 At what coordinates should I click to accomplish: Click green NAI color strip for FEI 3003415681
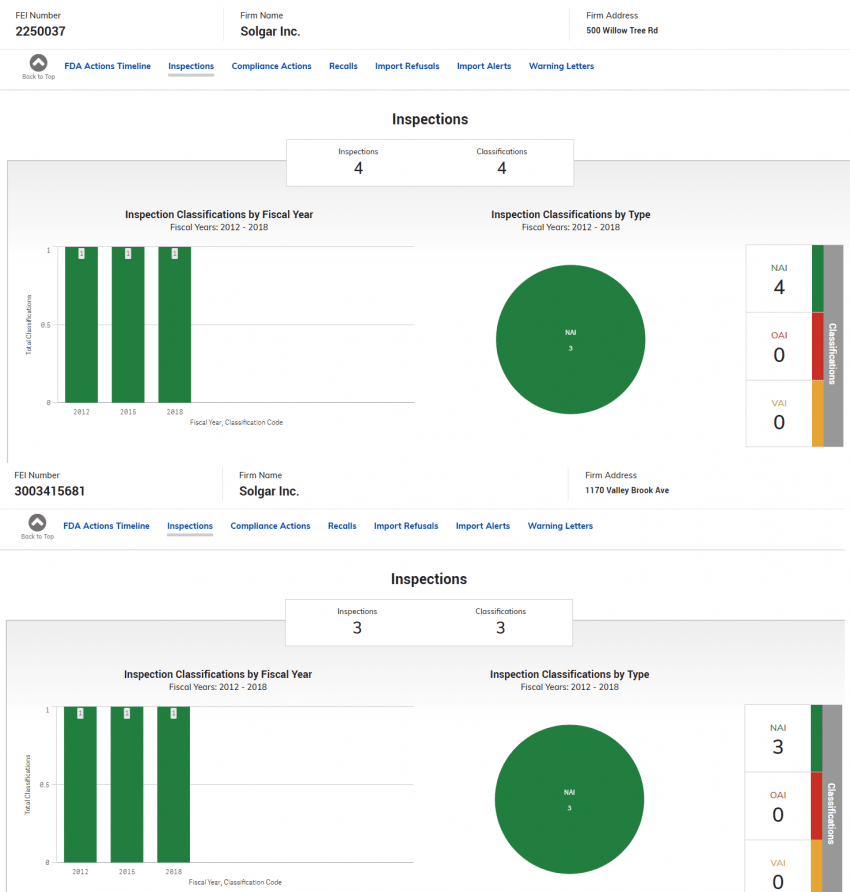(x=816, y=738)
